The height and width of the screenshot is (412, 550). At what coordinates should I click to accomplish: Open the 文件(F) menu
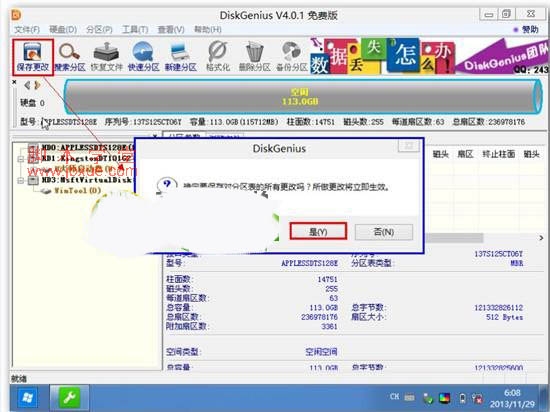tap(27, 30)
